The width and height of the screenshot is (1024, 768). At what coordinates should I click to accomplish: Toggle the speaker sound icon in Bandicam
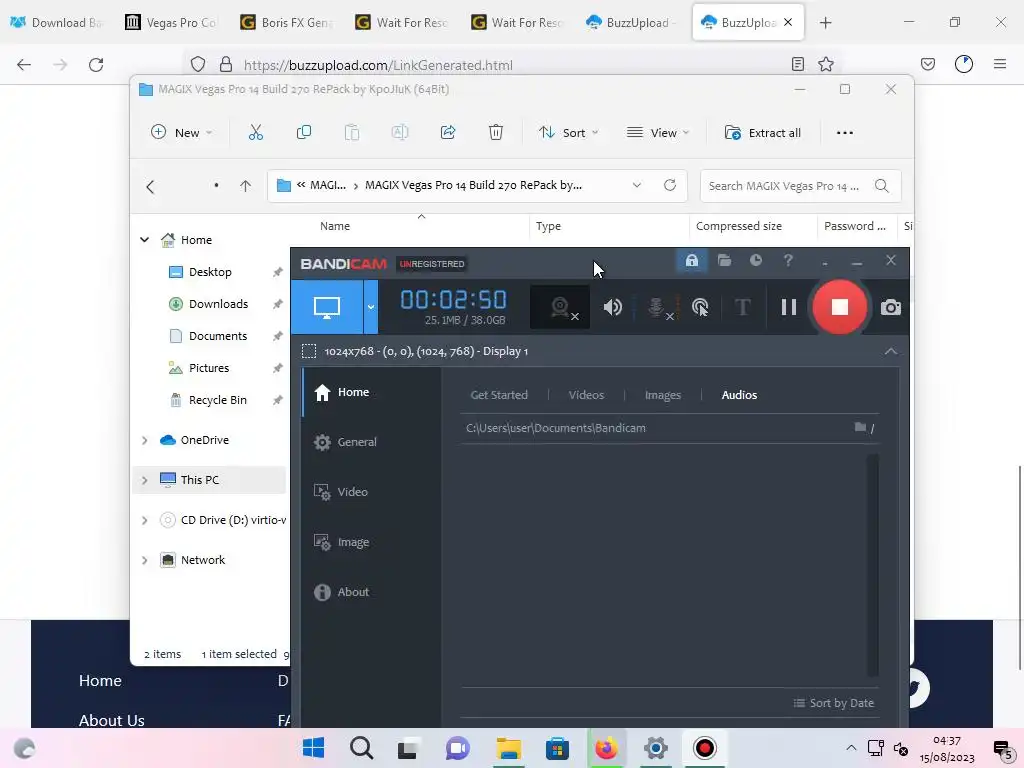click(x=613, y=307)
